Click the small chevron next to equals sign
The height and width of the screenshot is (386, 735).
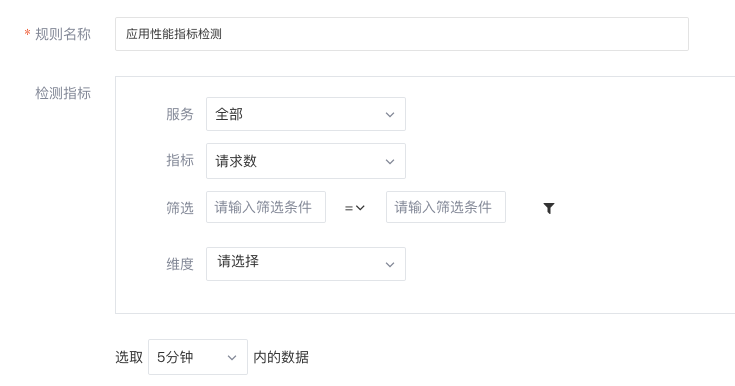tap(360, 207)
